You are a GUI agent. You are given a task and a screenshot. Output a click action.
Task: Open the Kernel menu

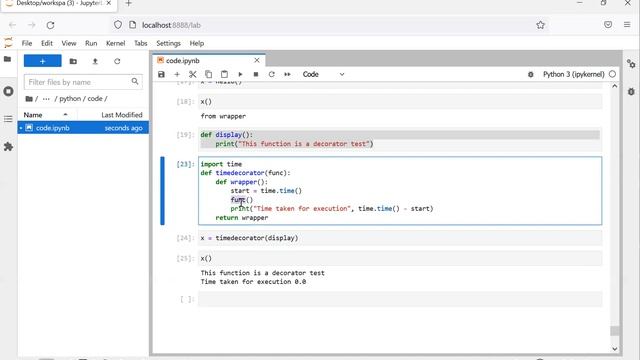click(116, 43)
